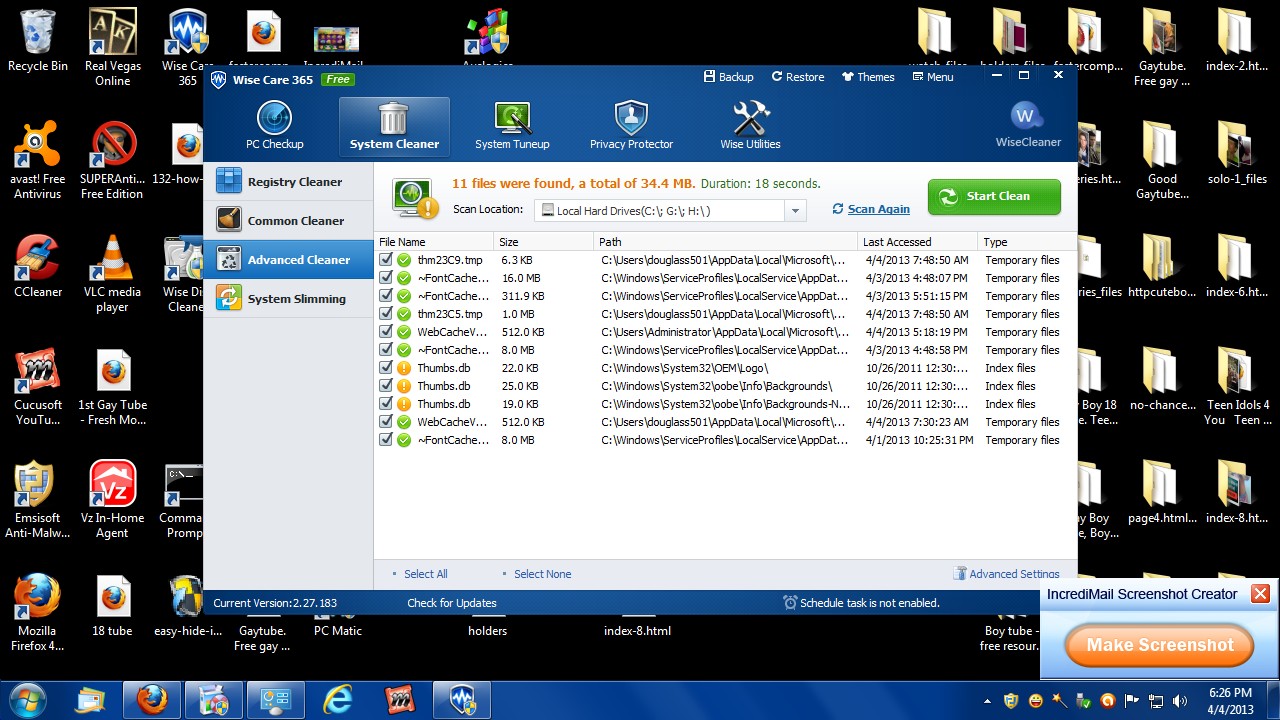Uncheck the thm23C9.tmp file checkbox

pos(386,260)
